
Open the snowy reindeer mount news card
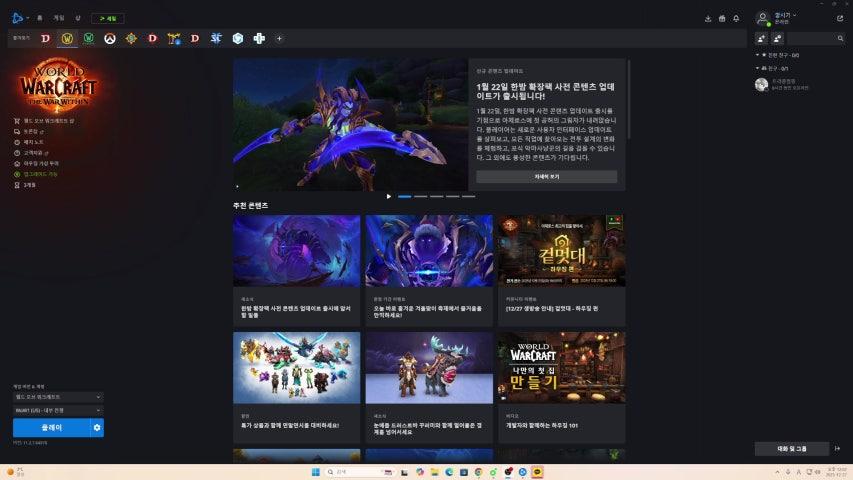429,387
